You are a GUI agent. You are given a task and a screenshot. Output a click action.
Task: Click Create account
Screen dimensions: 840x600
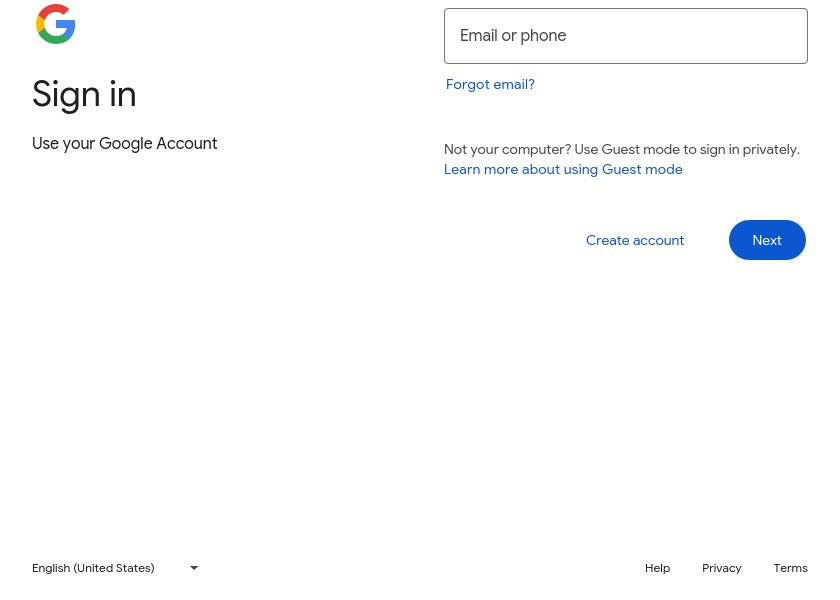pos(635,240)
